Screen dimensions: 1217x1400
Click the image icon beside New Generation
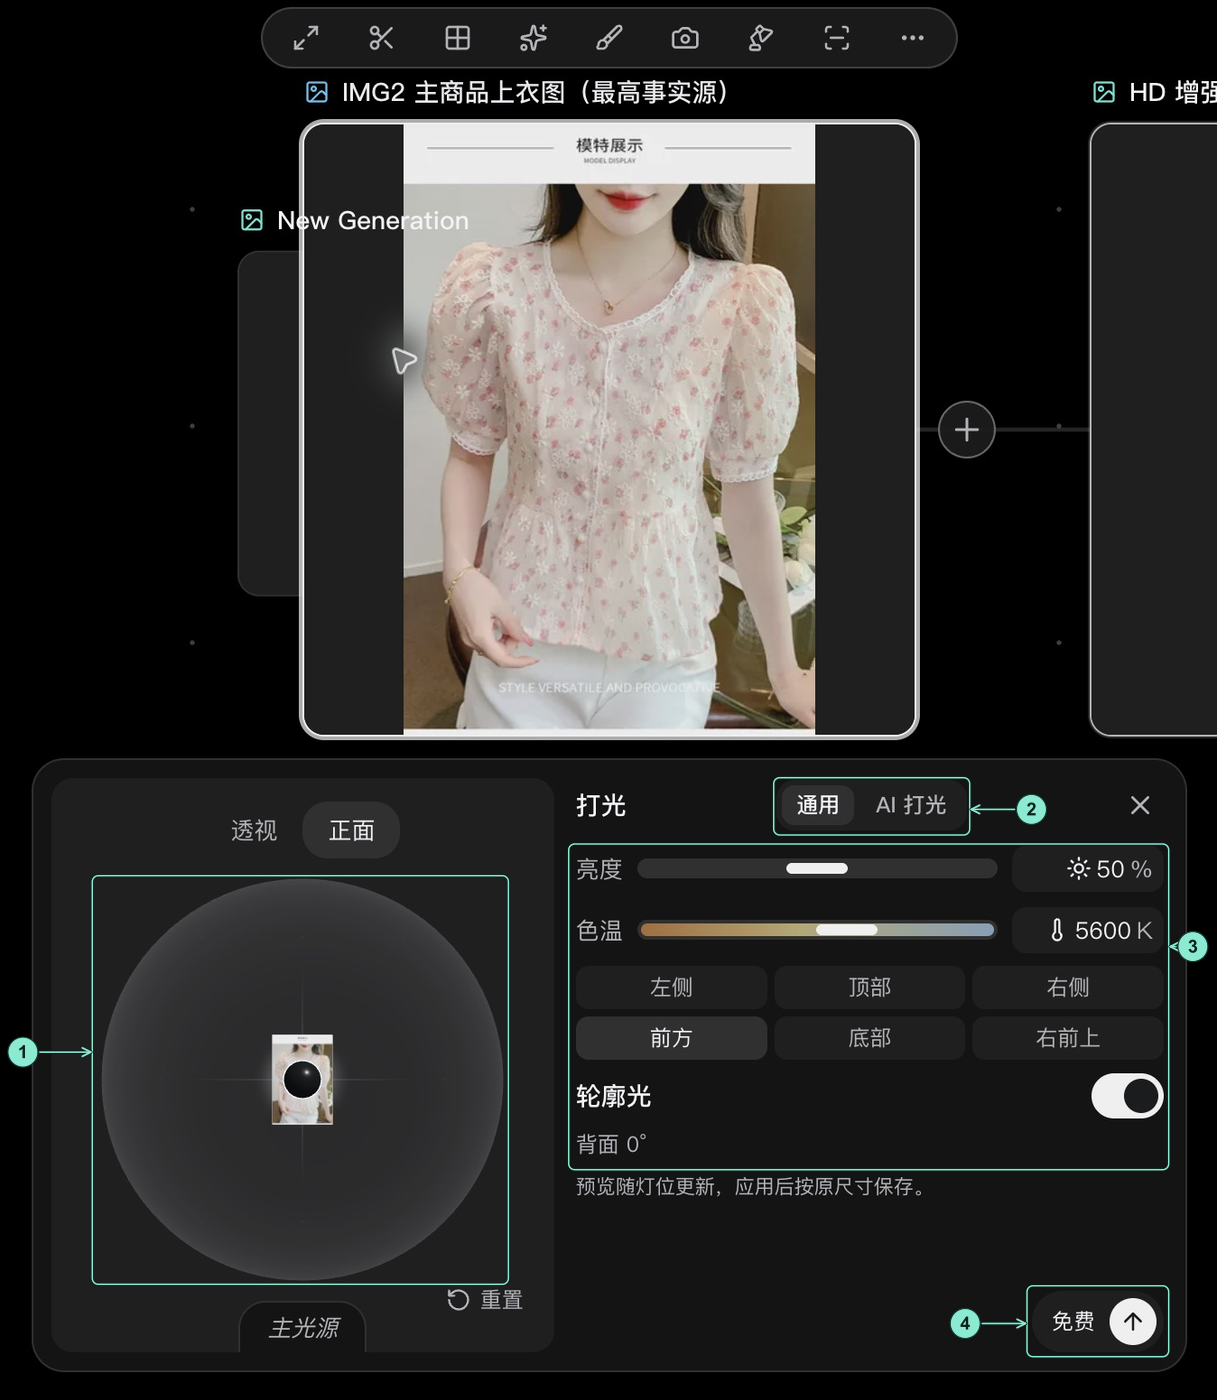click(x=252, y=220)
